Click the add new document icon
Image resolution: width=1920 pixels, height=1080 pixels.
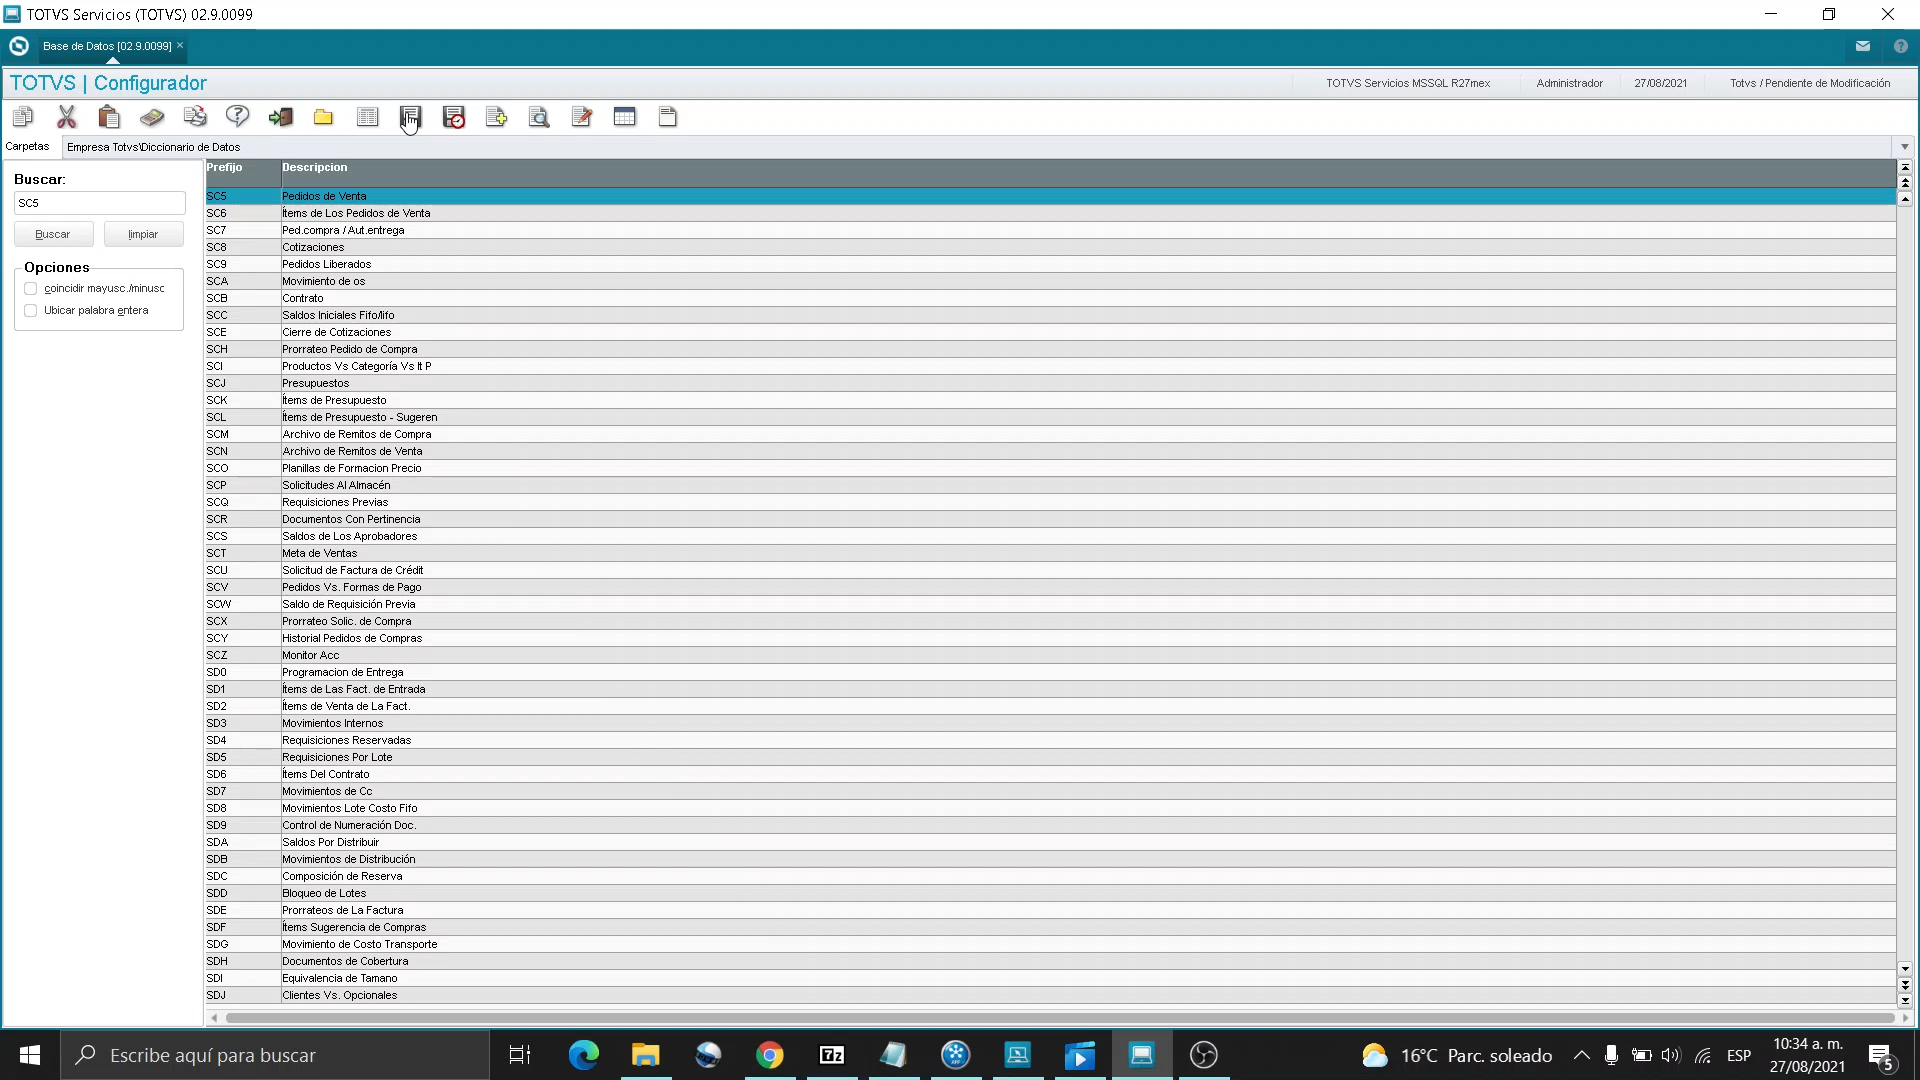click(x=496, y=117)
